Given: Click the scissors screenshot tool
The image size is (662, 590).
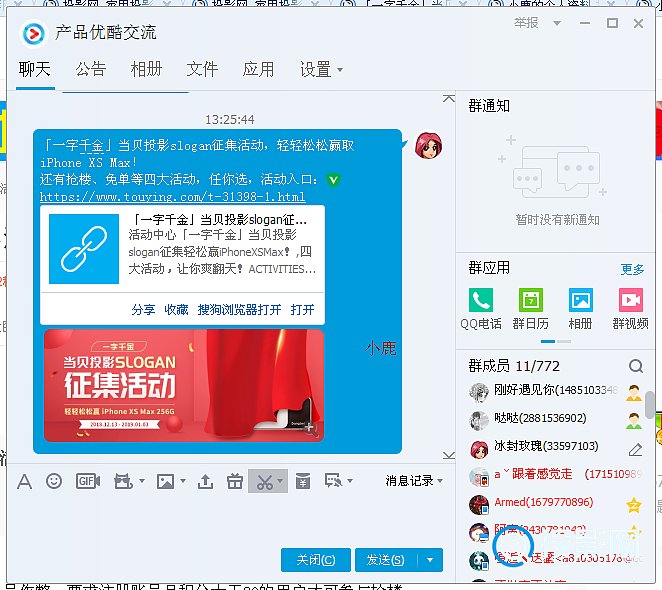Looking at the screenshot, I should coord(265,481).
